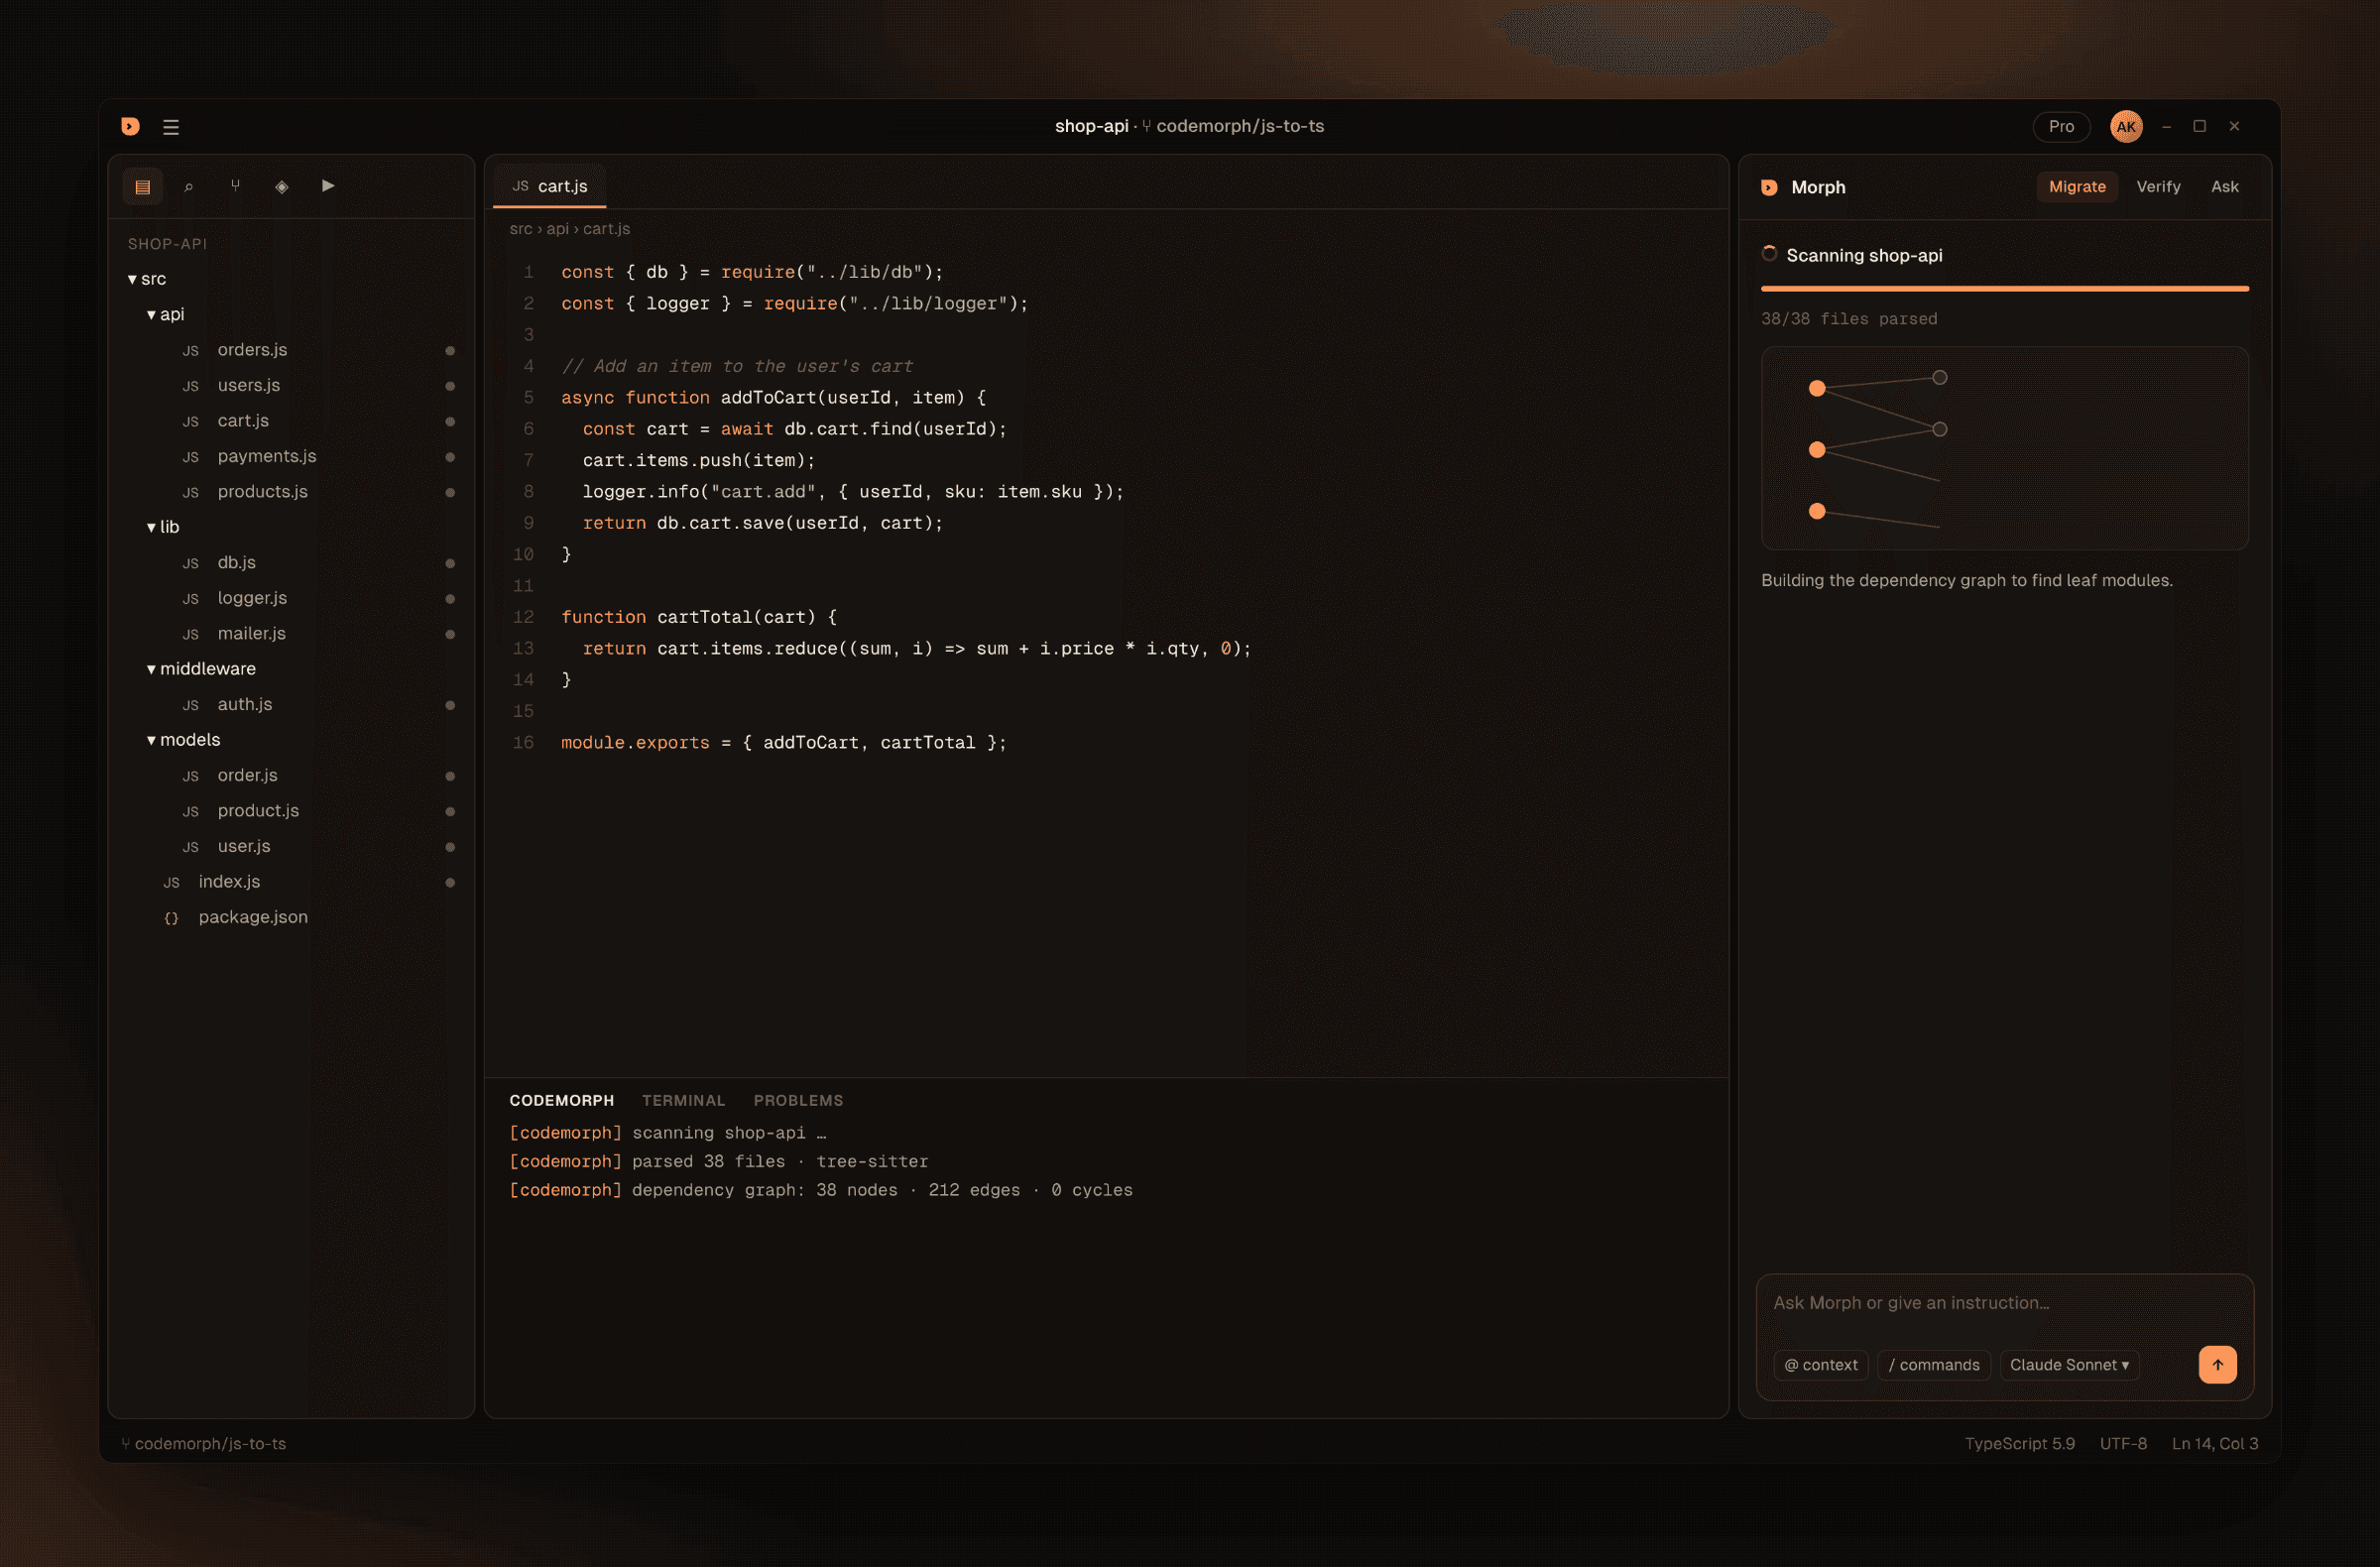Click the branch icon in the status bar
2380x1567 pixels.
pyautogui.click(x=126, y=1443)
